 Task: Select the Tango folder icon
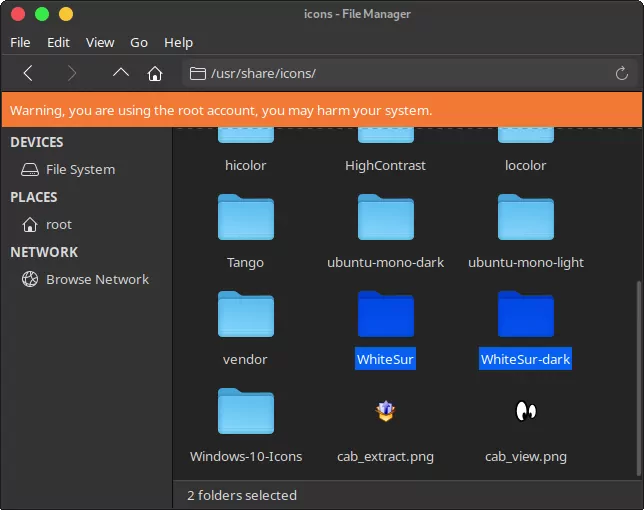(x=246, y=216)
